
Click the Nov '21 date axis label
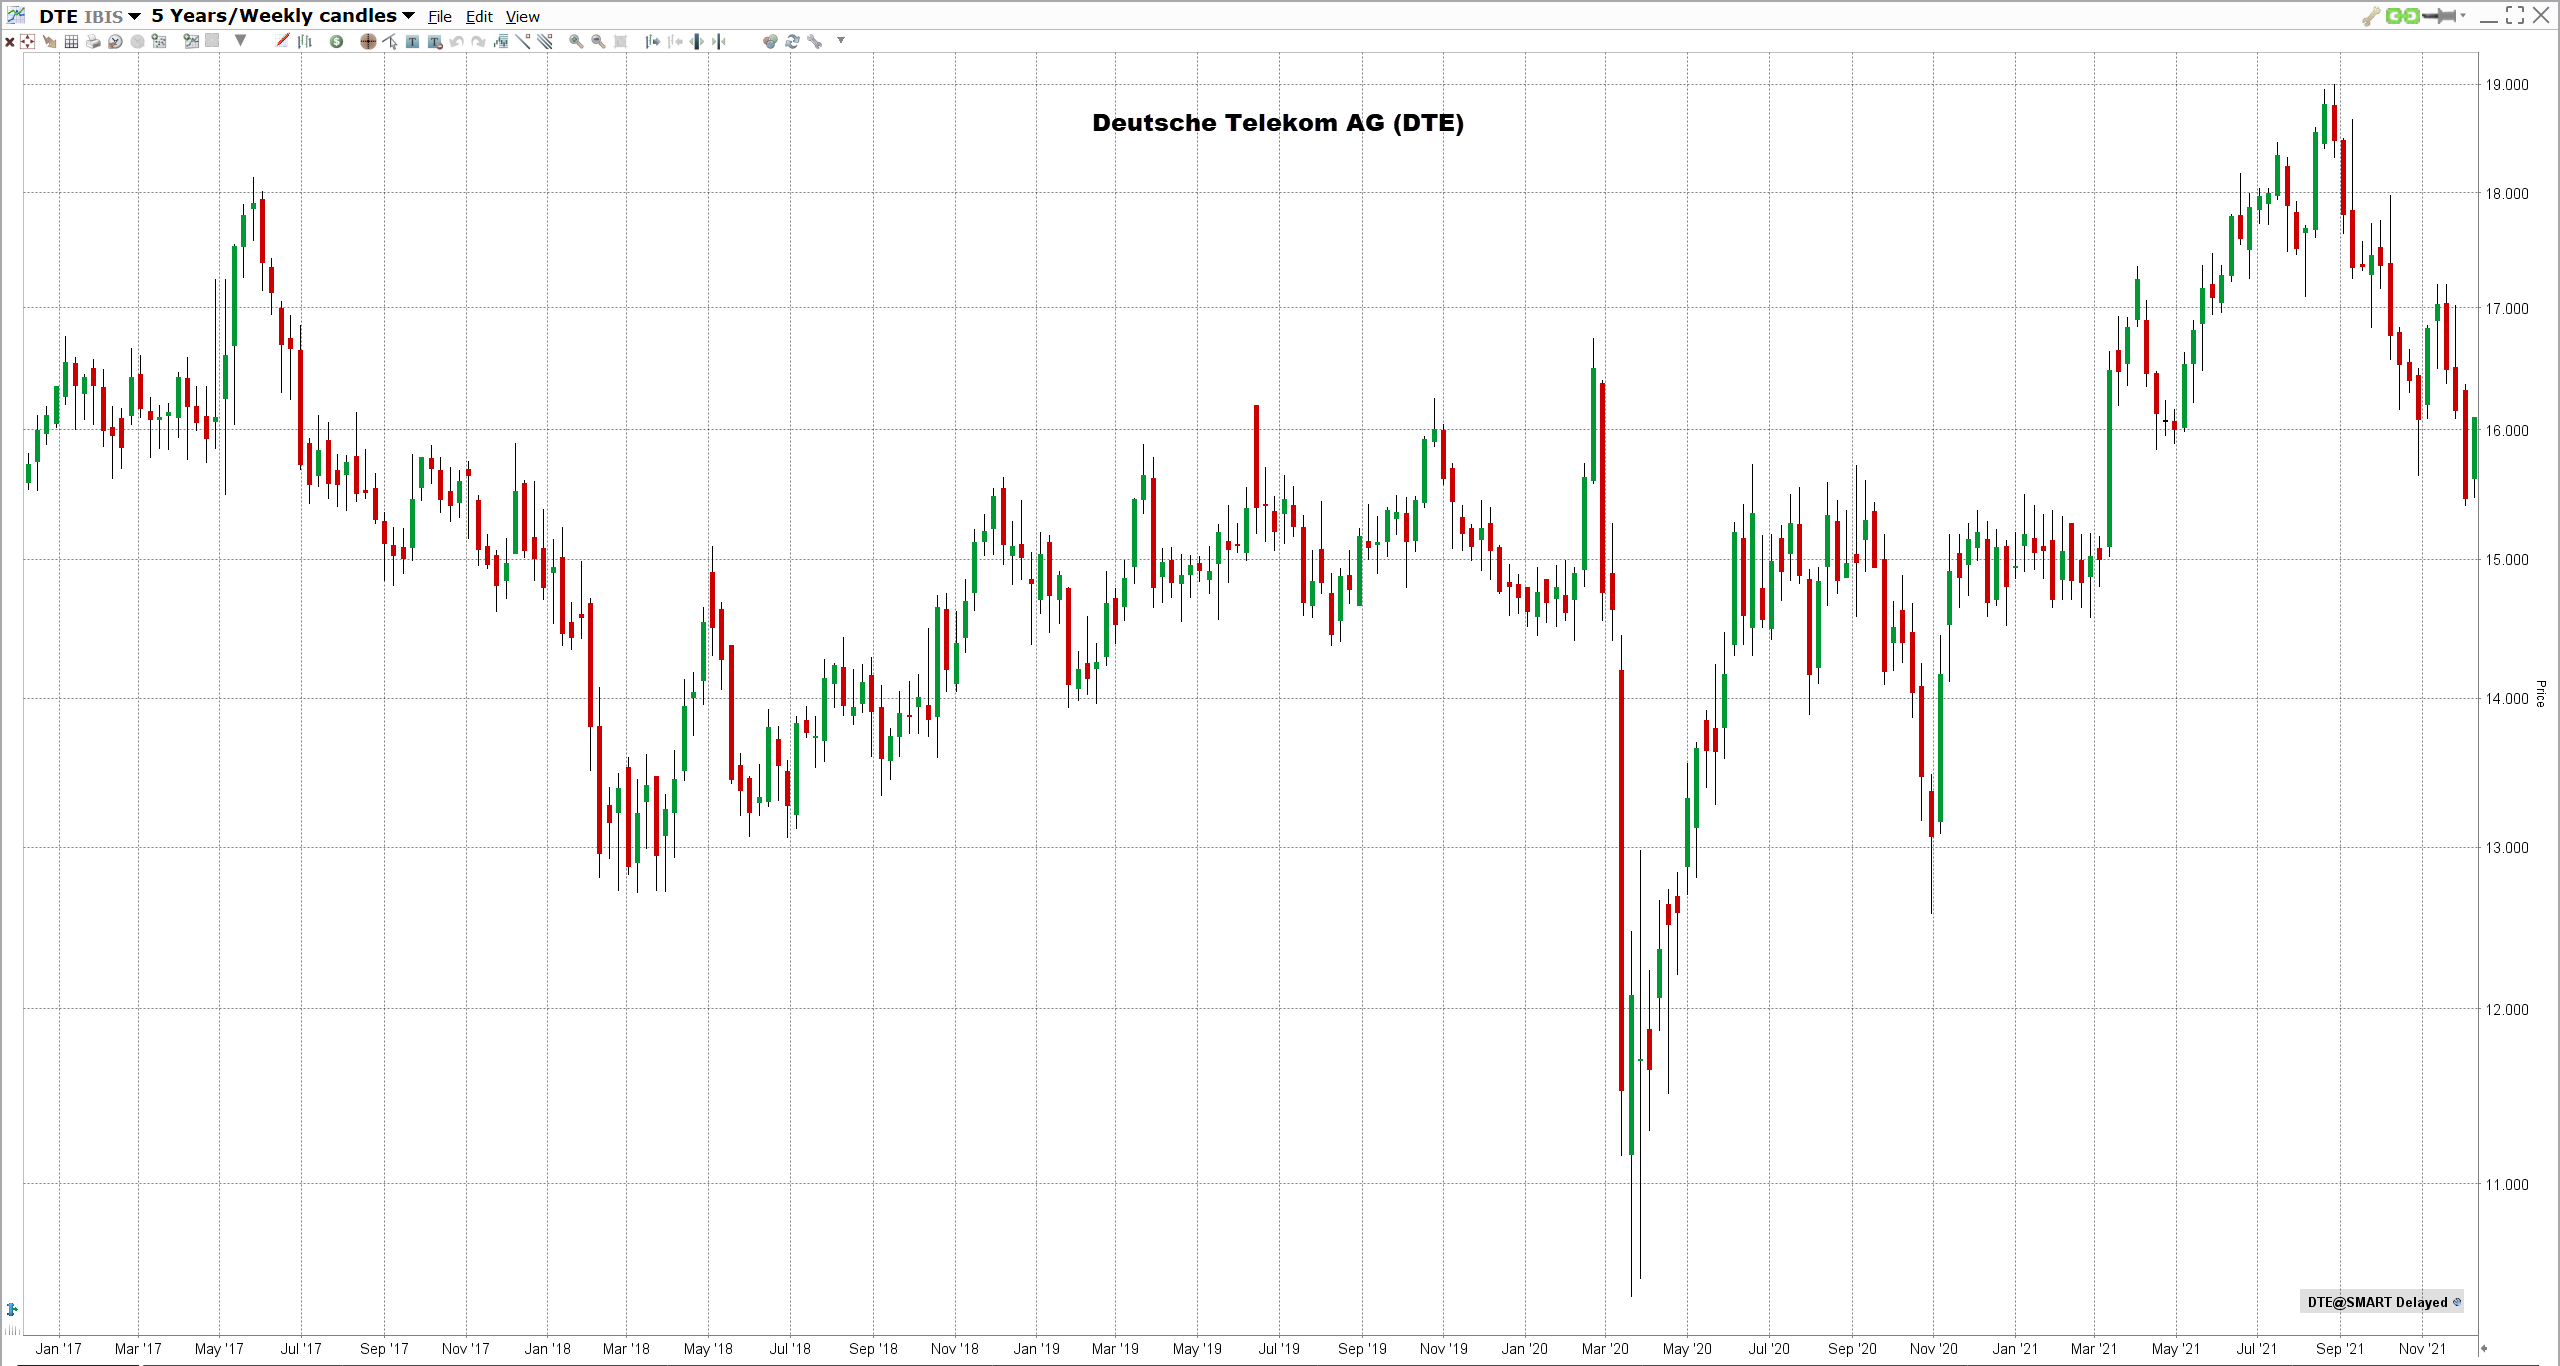point(2422,1349)
